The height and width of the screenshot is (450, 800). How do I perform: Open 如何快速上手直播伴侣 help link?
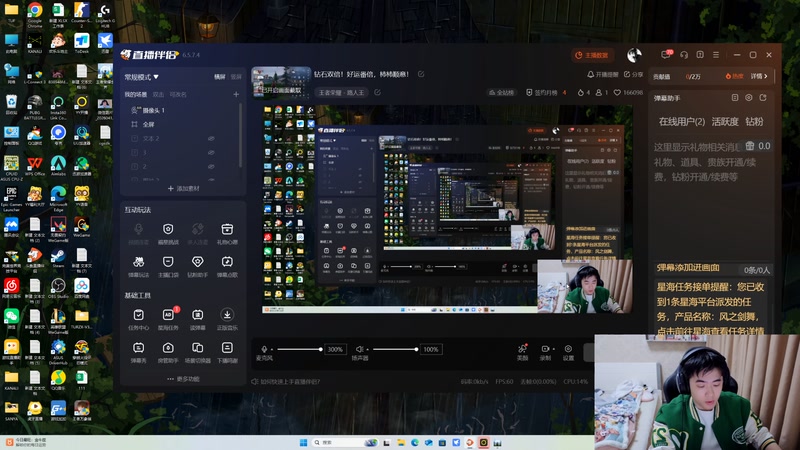click(x=285, y=382)
